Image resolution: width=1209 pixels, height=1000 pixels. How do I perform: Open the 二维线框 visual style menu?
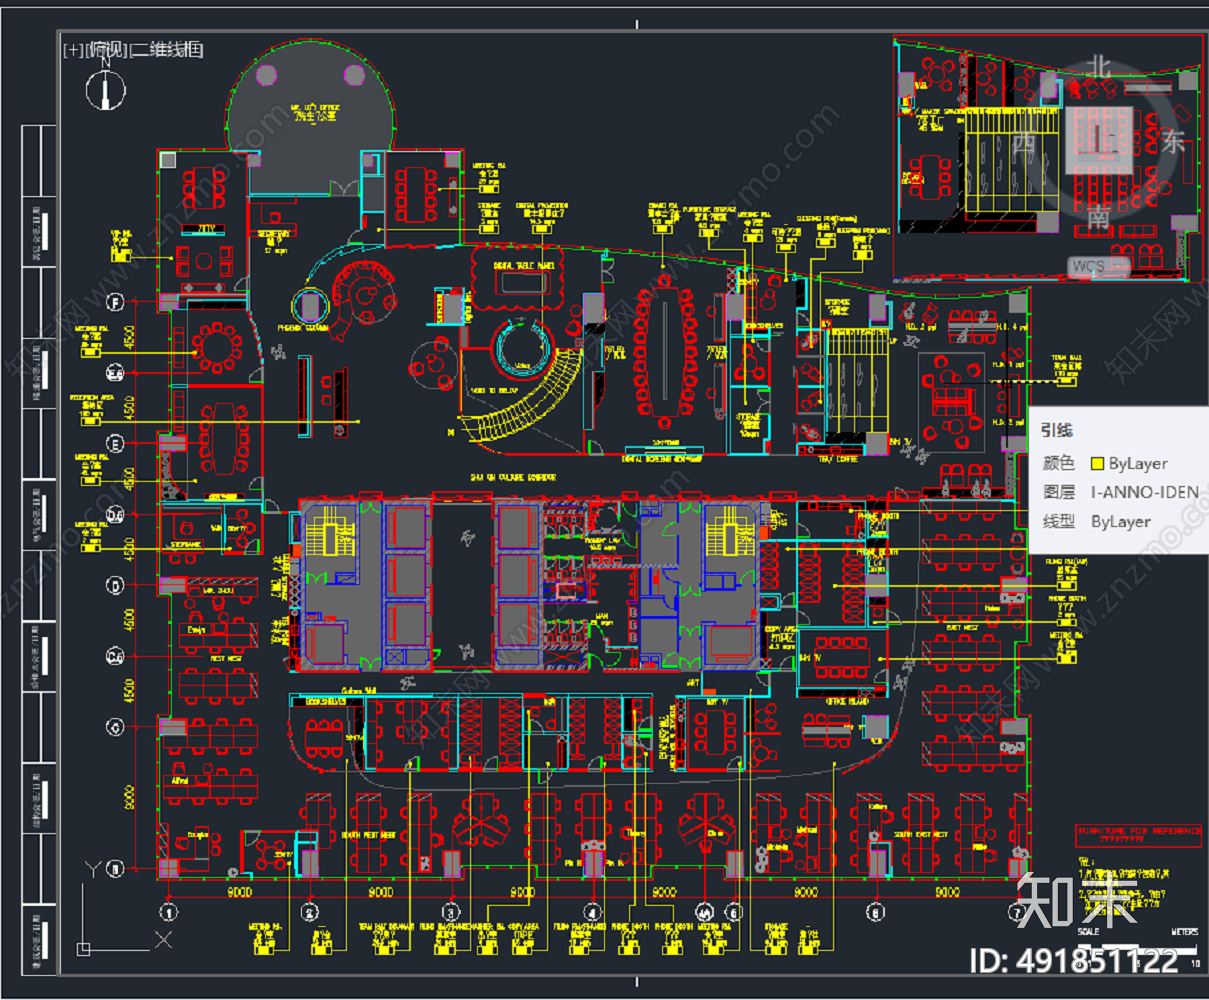pyautogui.click(x=167, y=49)
